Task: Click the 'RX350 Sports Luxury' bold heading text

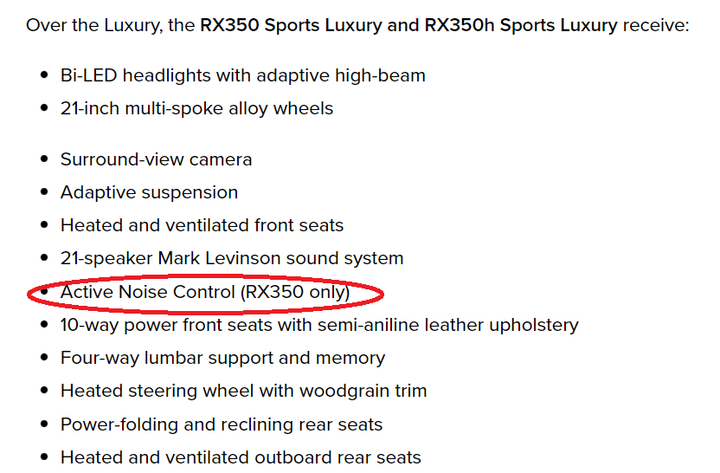Action: point(291,25)
